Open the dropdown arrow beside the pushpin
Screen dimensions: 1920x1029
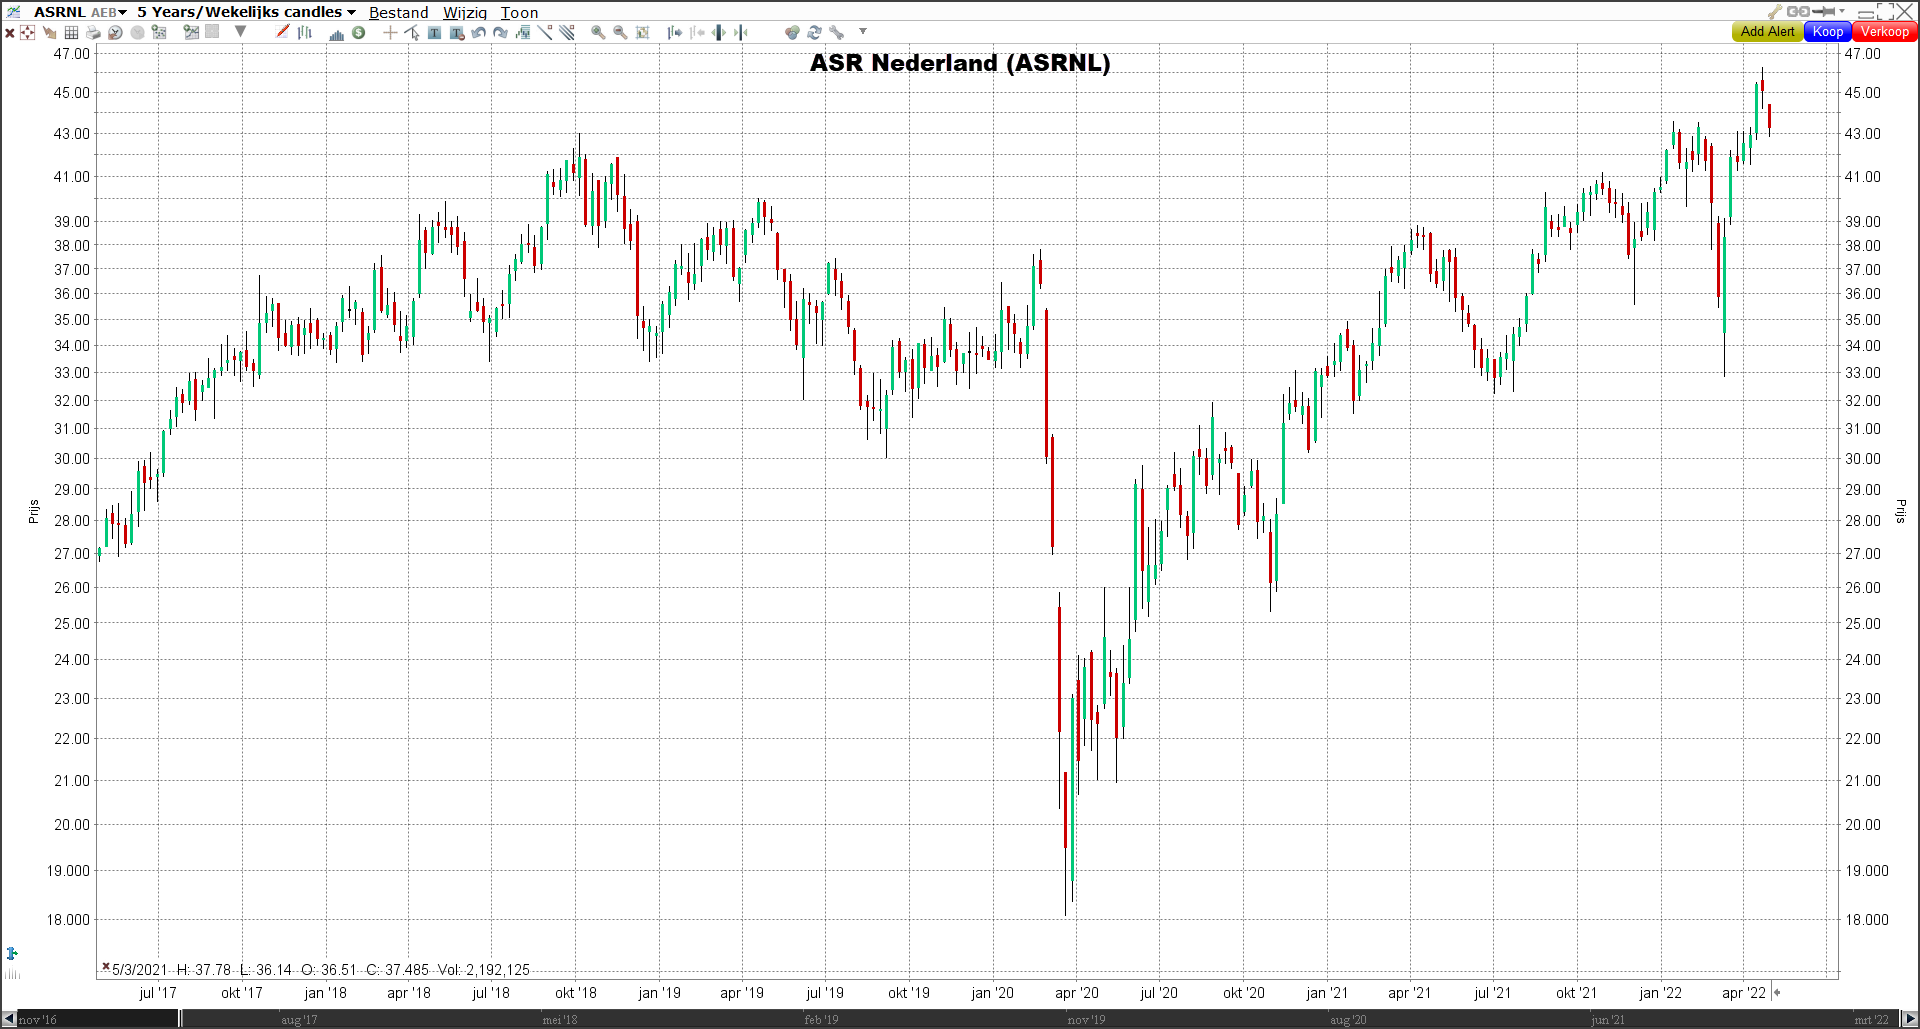point(1842,11)
